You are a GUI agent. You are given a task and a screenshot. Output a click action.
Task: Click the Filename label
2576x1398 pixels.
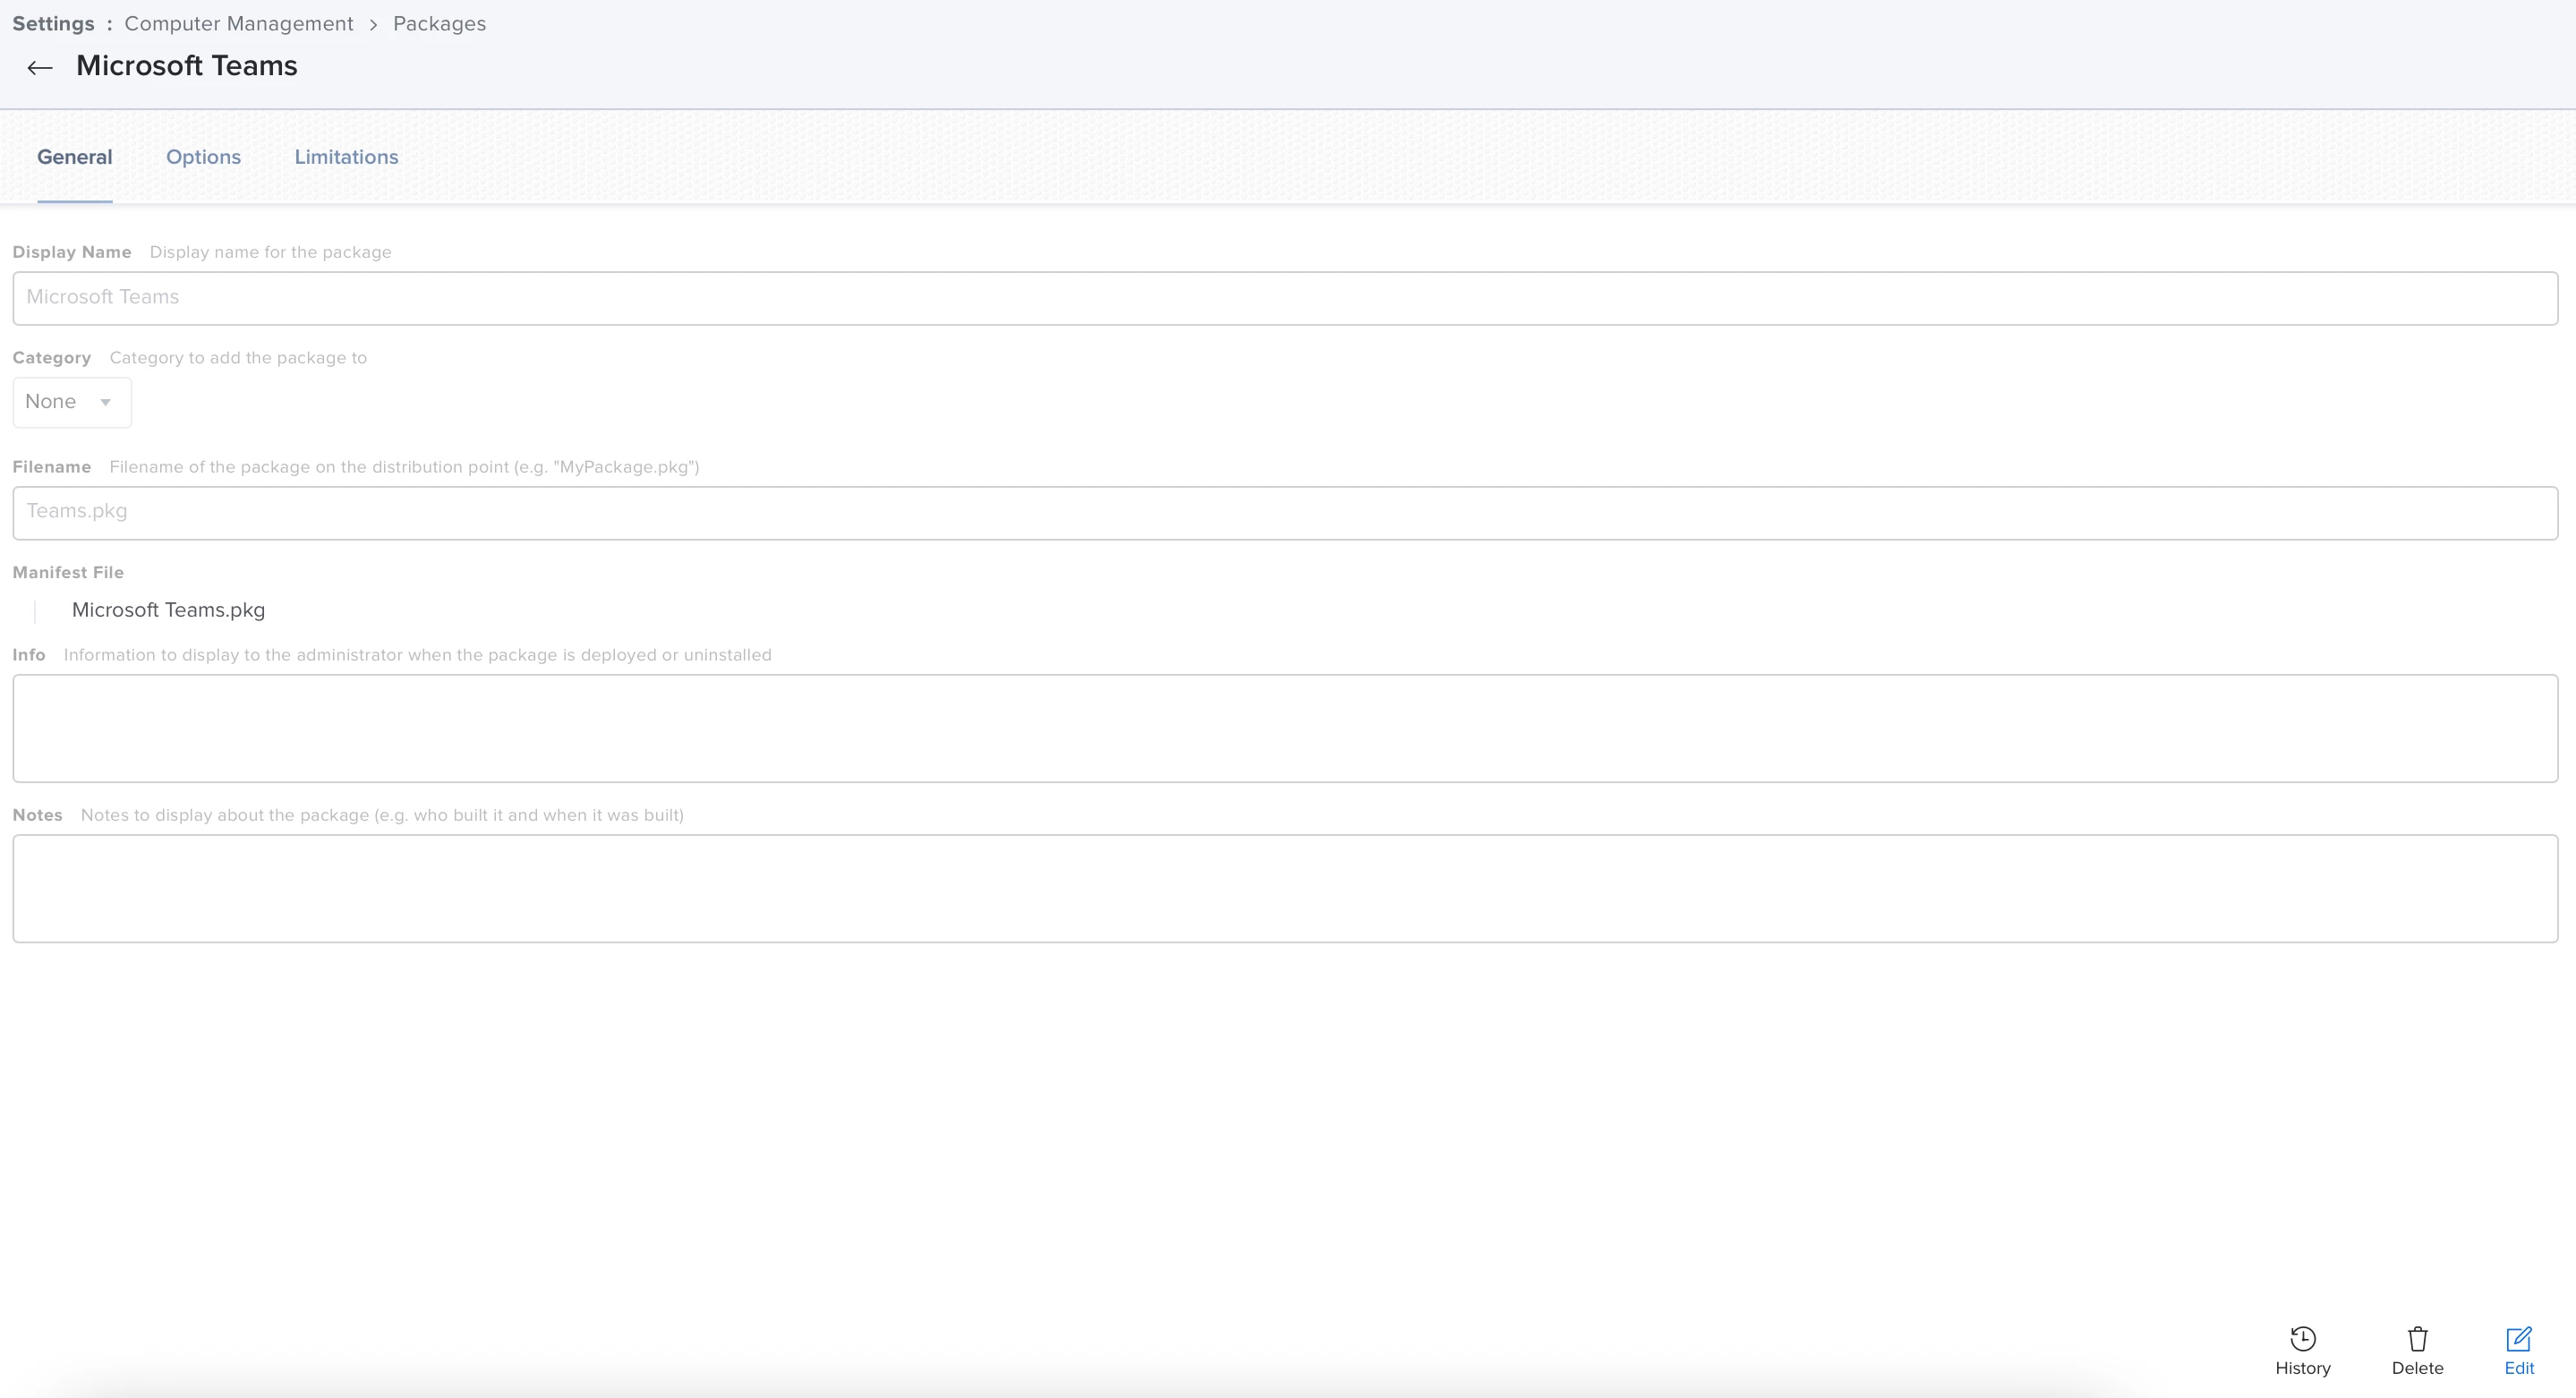pos(52,467)
